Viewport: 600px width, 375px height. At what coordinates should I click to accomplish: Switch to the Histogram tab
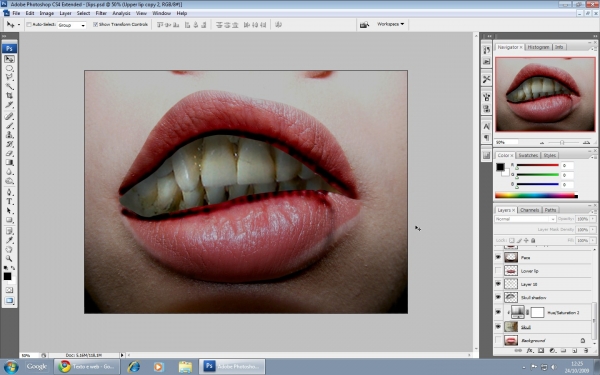click(538, 47)
